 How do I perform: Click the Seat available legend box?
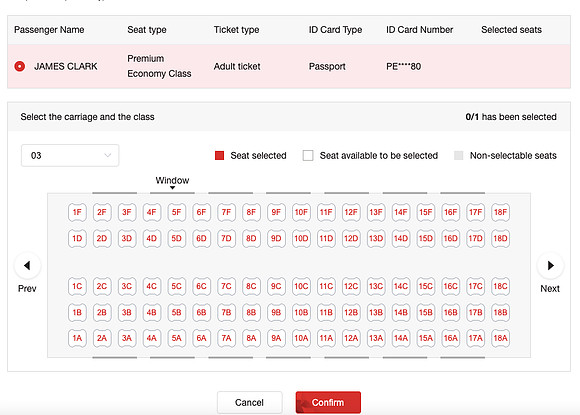tap(308, 155)
